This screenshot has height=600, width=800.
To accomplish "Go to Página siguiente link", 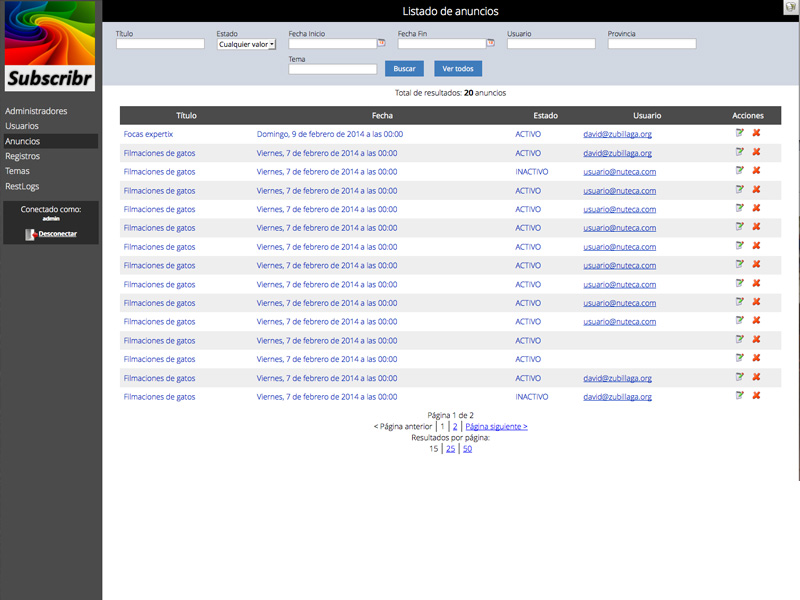I will (x=496, y=426).
